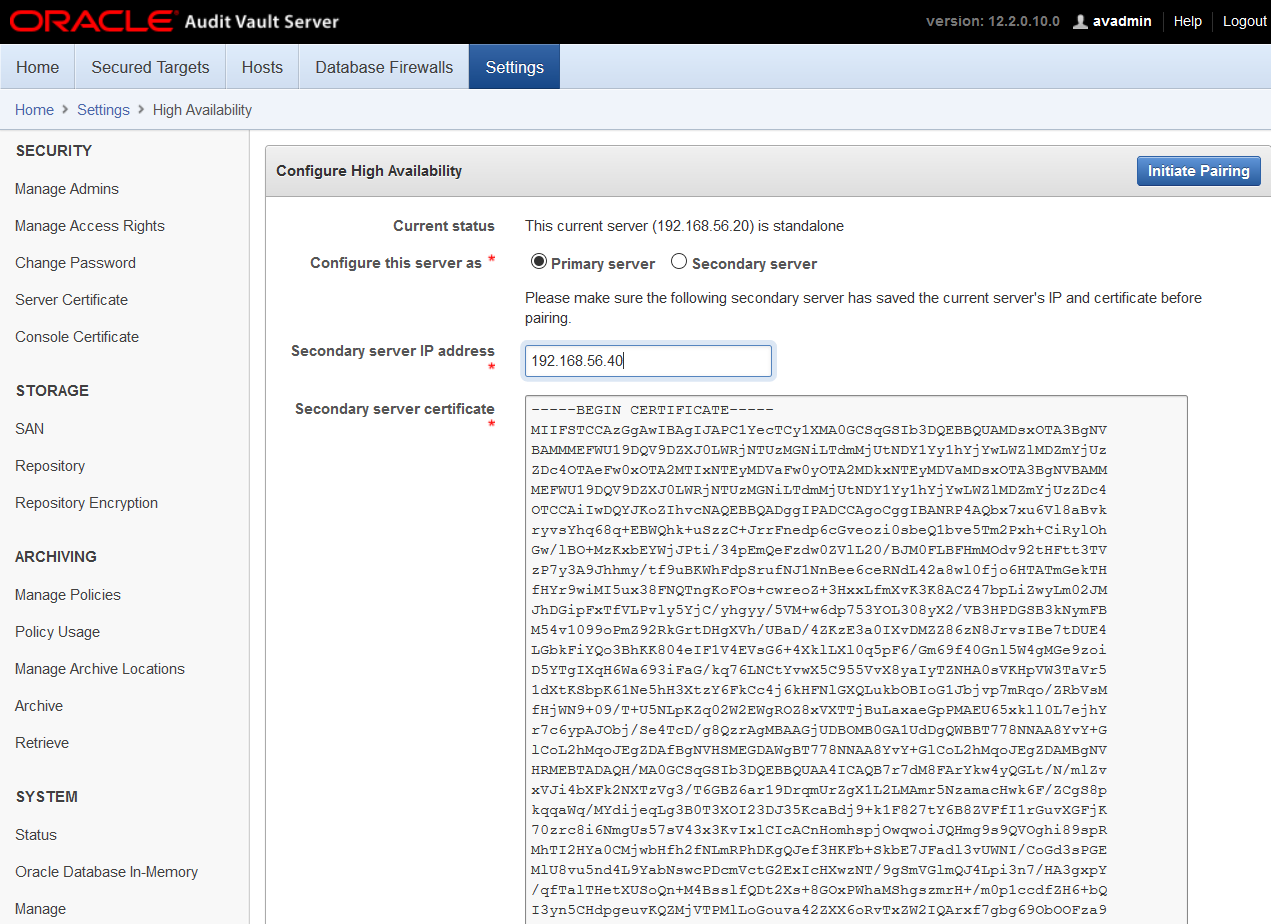Click the Secondary server certificate label
1271x924 pixels.
coord(395,409)
